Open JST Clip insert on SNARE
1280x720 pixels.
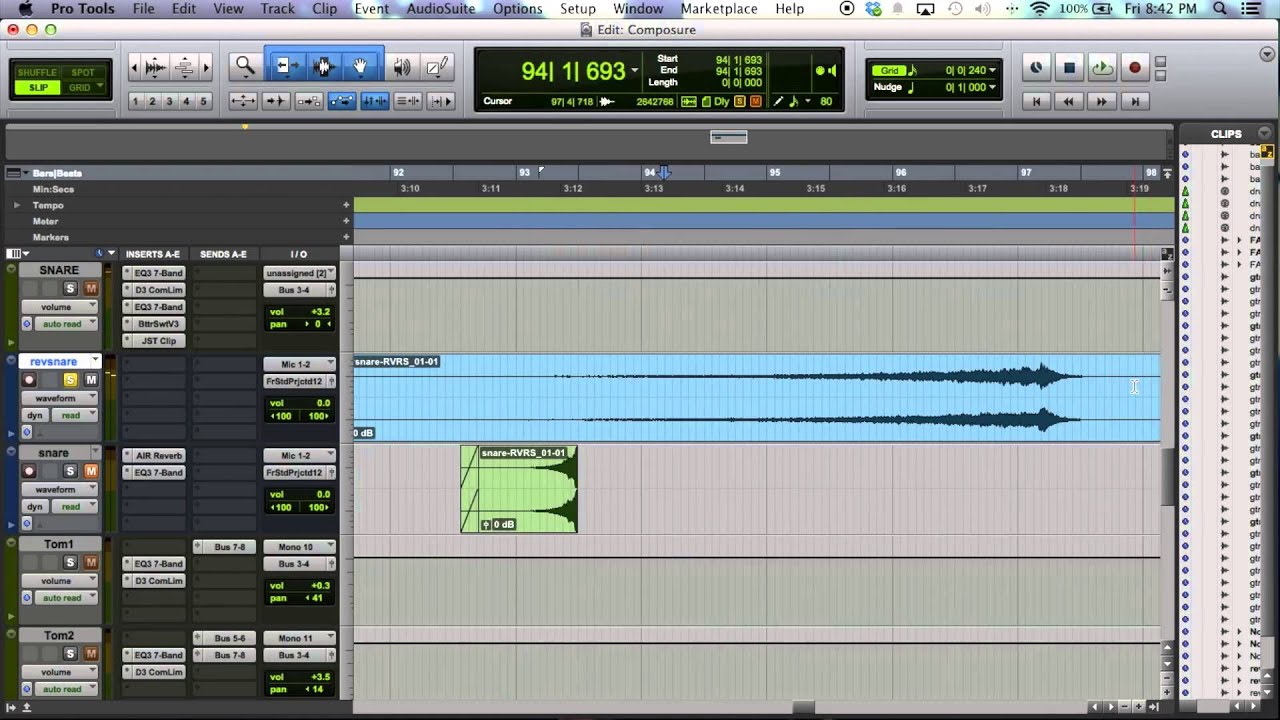[x=155, y=341]
